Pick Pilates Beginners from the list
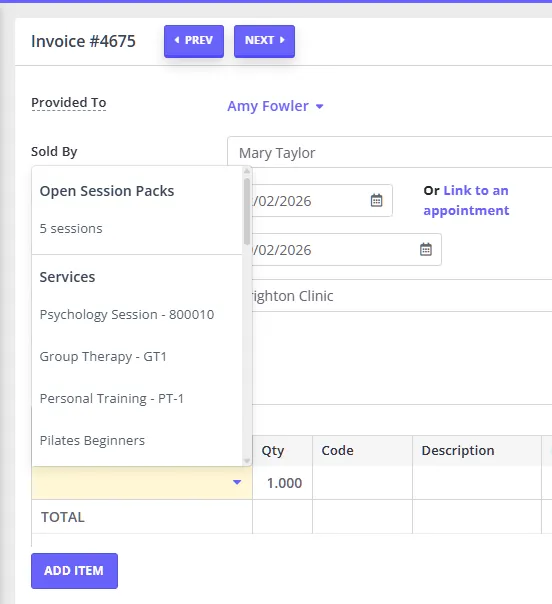The image size is (552, 604). (x=137, y=440)
